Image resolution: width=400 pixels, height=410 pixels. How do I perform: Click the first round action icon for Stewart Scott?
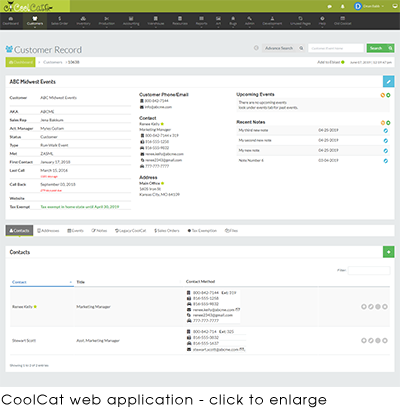[x=364, y=340]
